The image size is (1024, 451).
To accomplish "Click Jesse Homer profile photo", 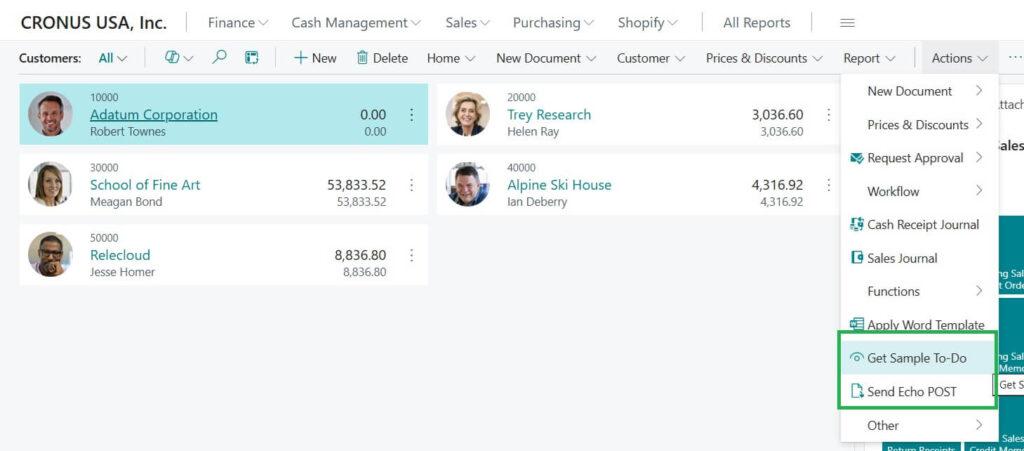I will click(x=50, y=254).
